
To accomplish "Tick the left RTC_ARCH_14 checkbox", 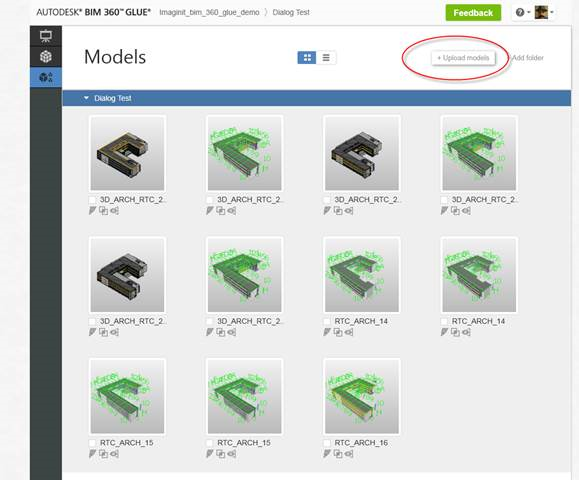I will tap(327, 322).
